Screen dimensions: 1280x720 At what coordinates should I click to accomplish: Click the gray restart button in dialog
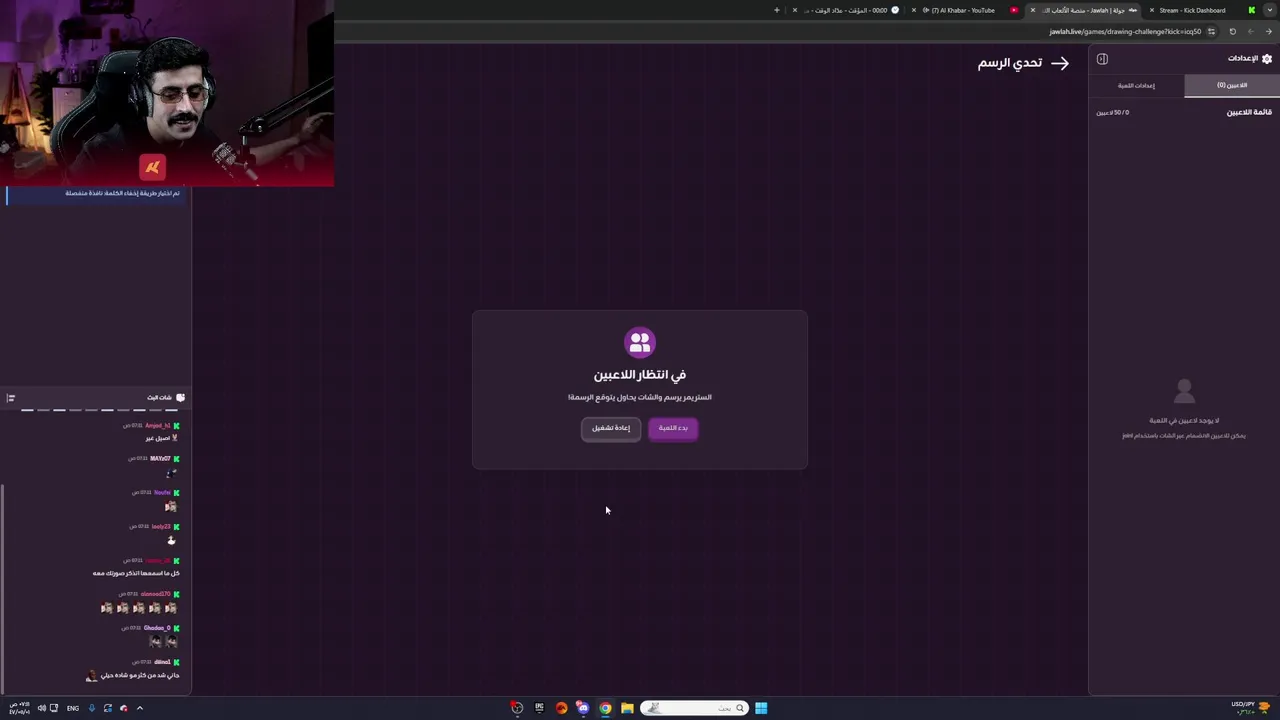pyautogui.click(x=611, y=428)
